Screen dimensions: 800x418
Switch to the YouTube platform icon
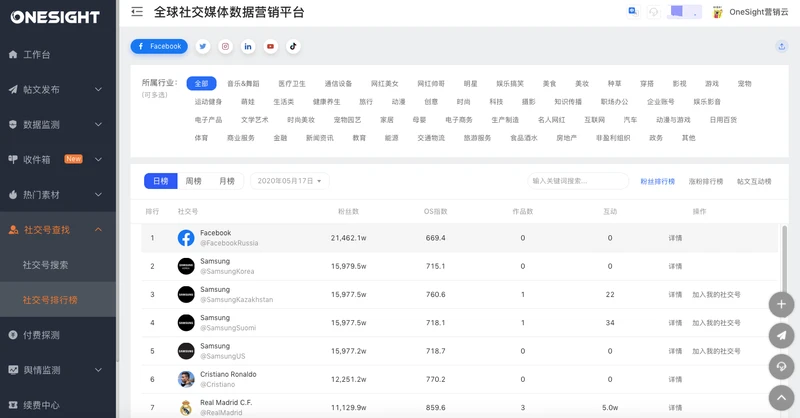coord(270,46)
